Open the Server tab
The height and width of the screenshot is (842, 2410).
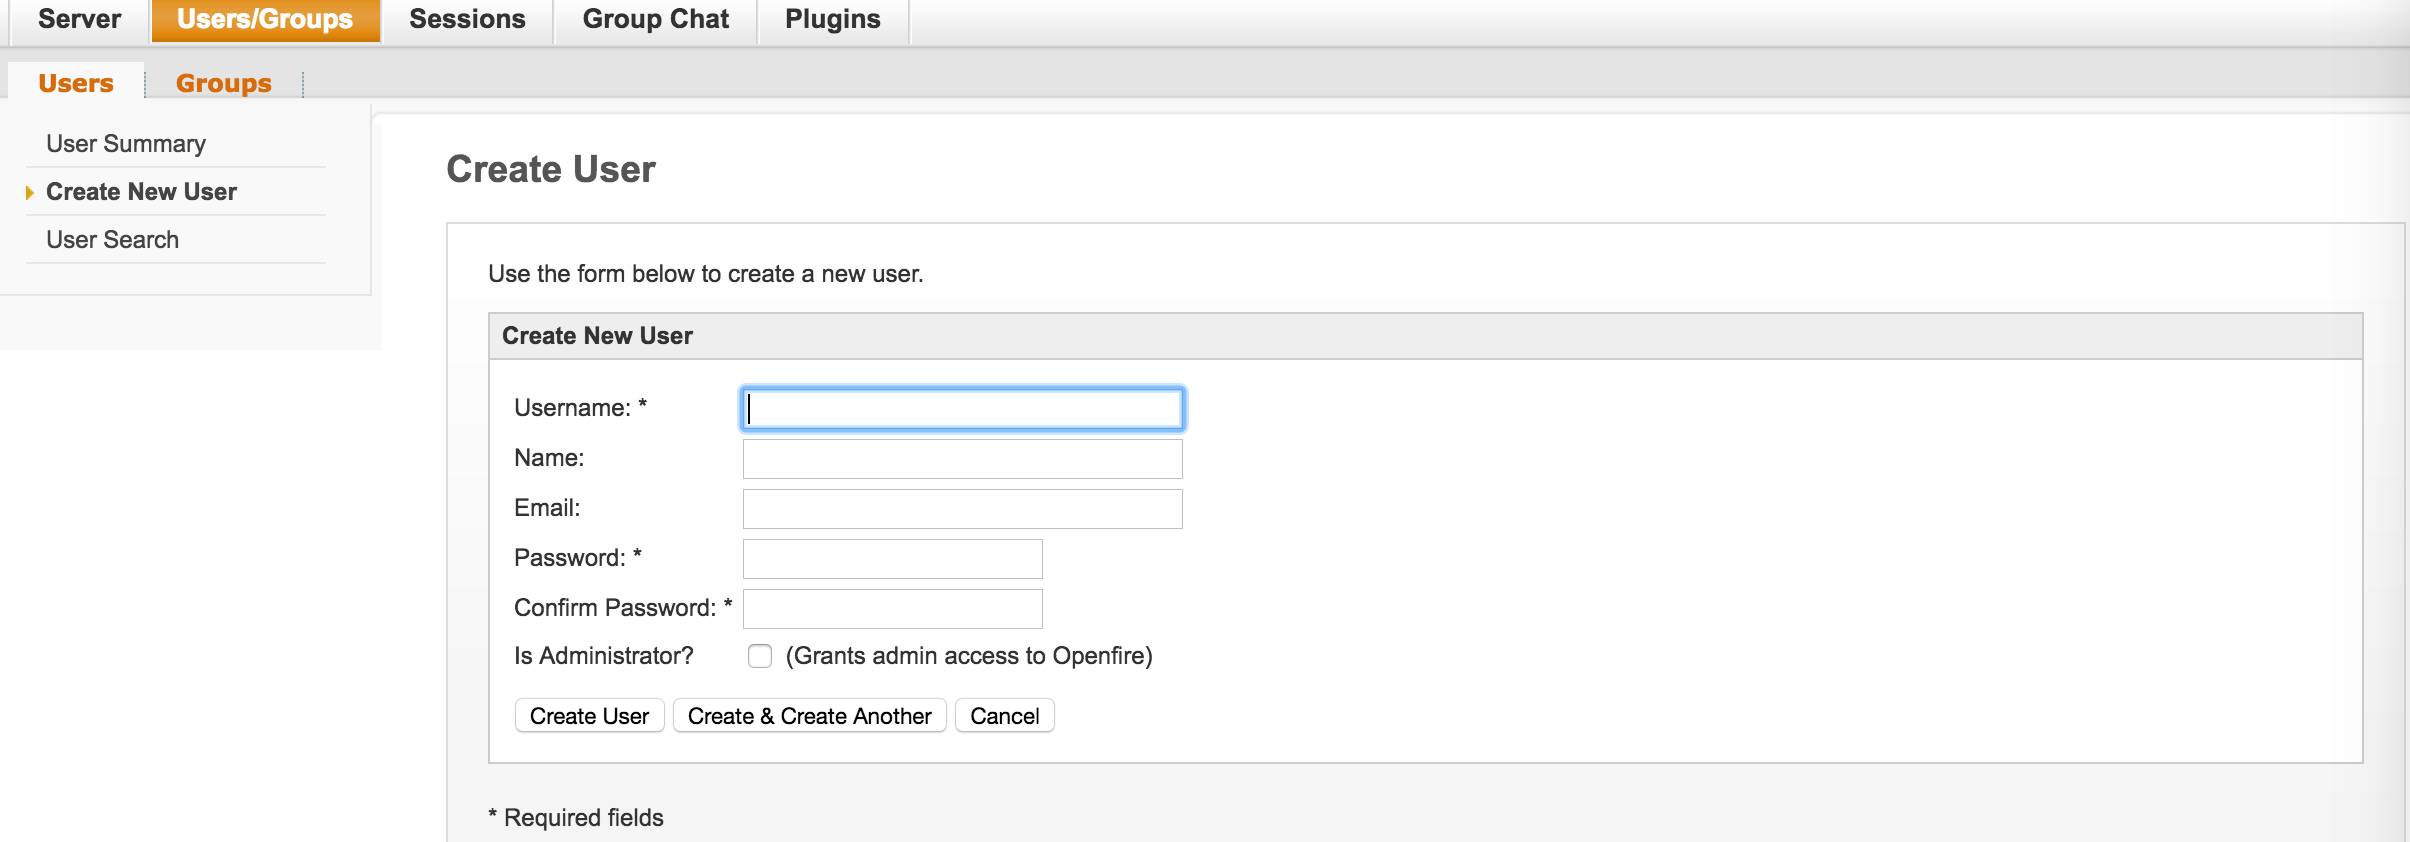coord(79,20)
